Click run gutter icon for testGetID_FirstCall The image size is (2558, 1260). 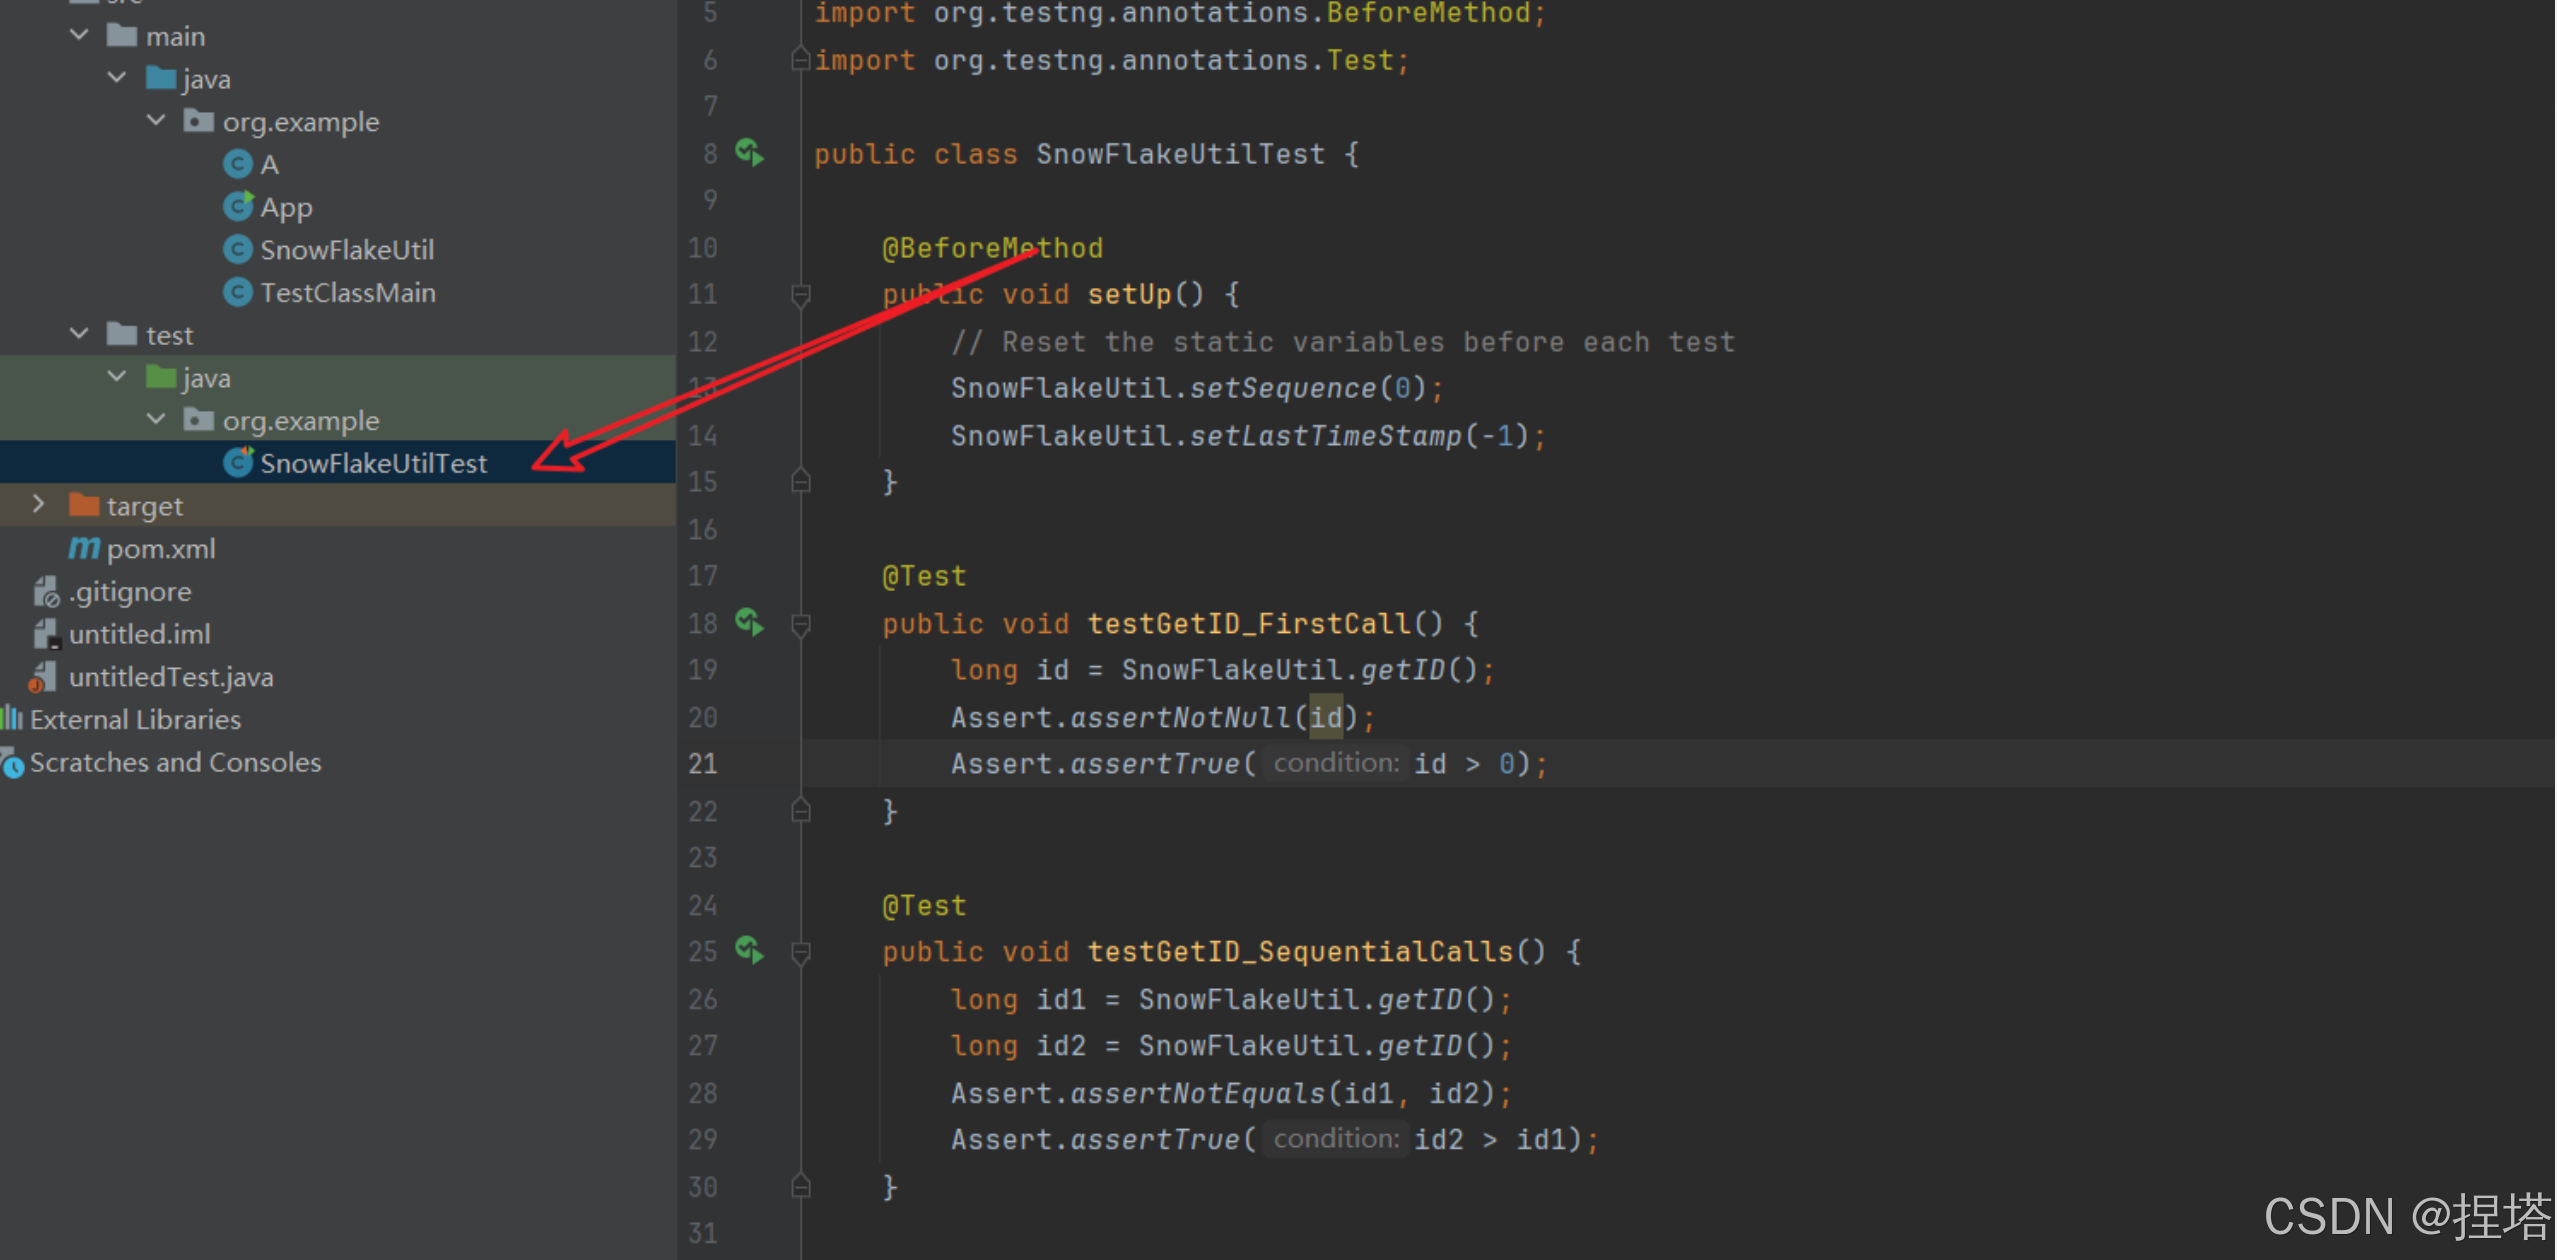tap(749, 623)
